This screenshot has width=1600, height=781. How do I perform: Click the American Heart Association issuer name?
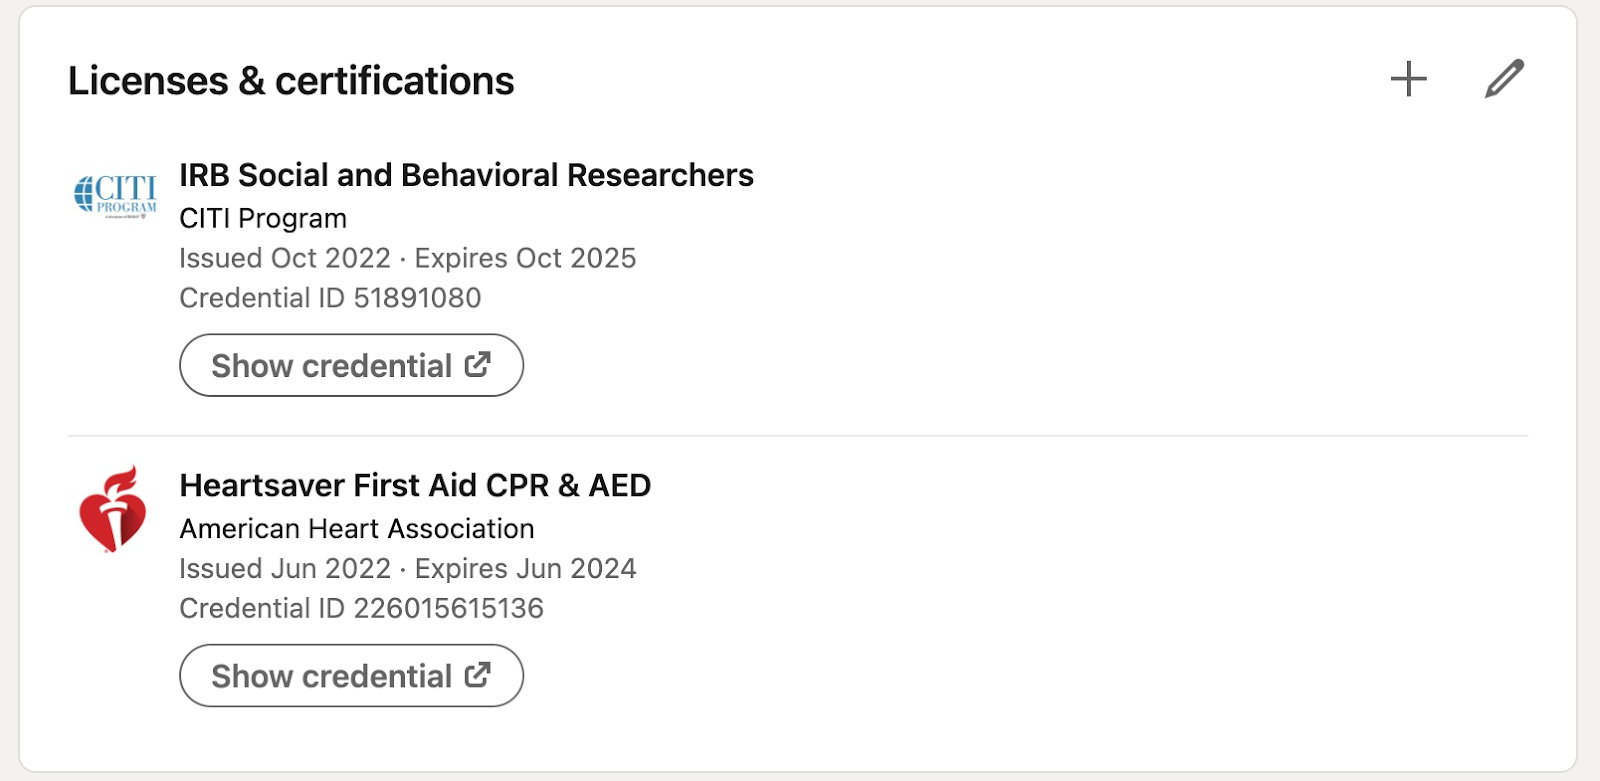click(357, 528)
